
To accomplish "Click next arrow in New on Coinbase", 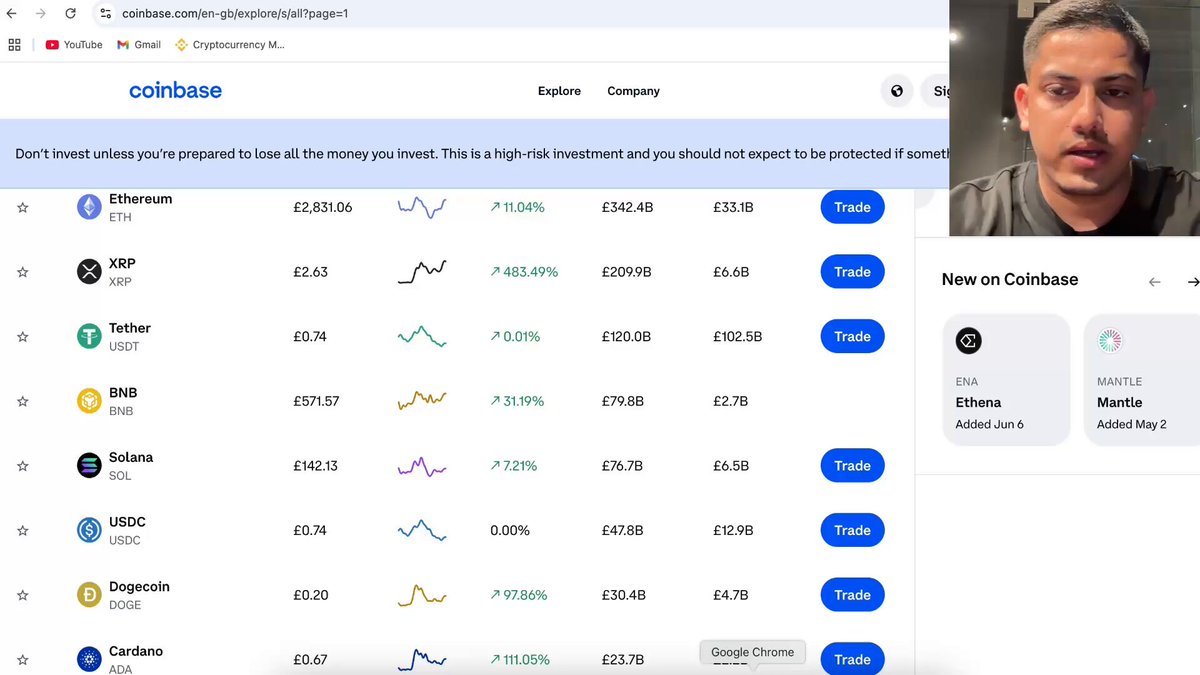I will 1193,282.
